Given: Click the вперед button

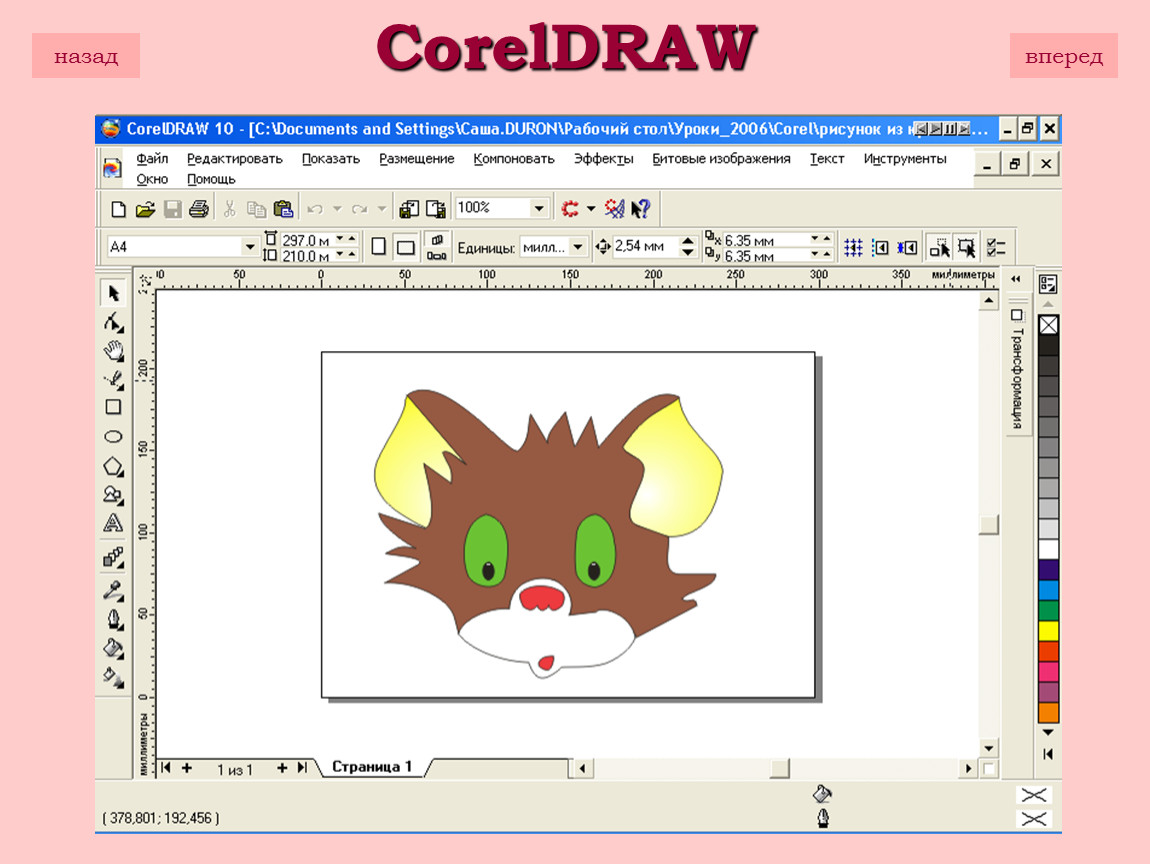Looking at the screenshot, I should [1063, 56].
